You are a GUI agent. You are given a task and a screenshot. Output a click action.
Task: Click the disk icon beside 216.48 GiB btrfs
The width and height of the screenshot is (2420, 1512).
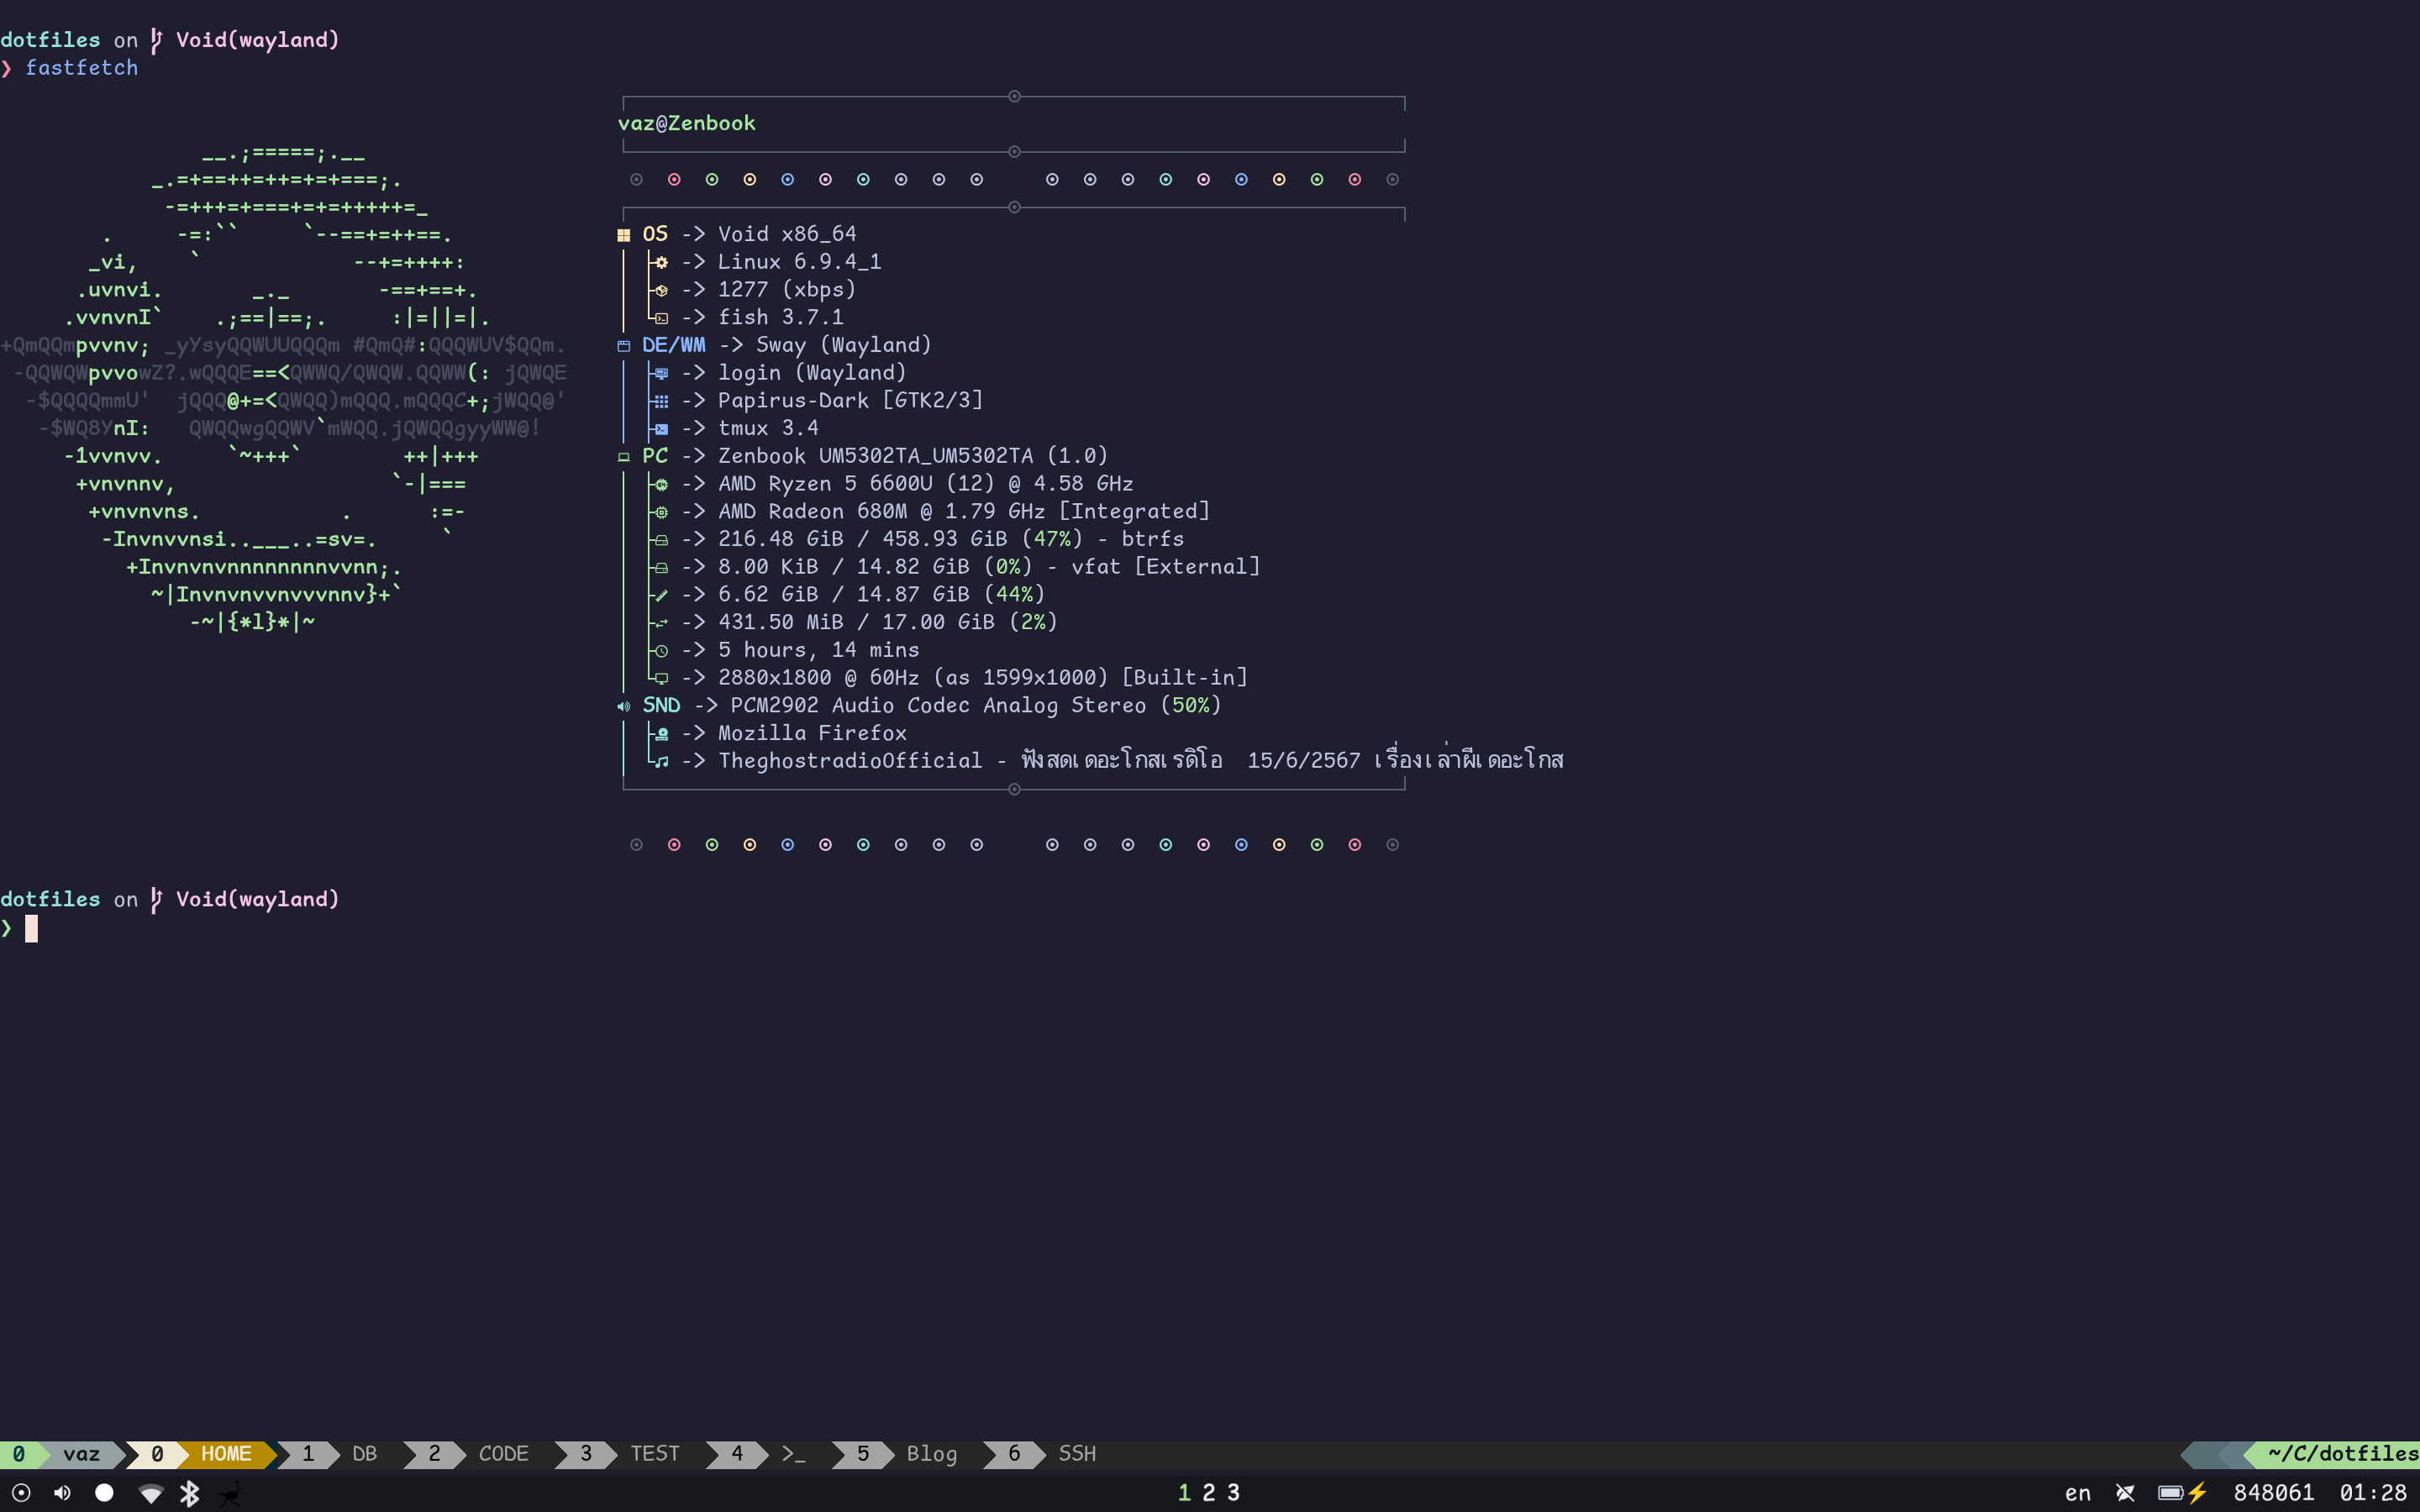pyautogui.click(x=661, y=540)
